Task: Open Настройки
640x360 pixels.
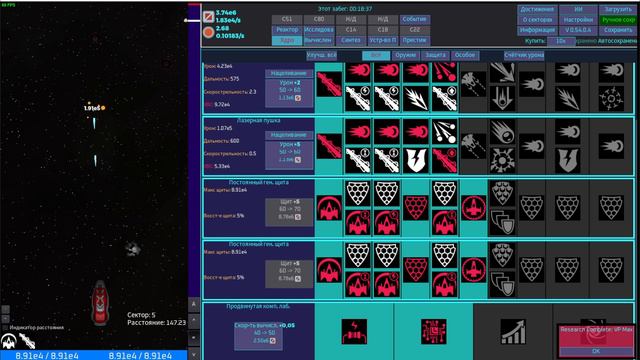Action: (x=578, y=20)
